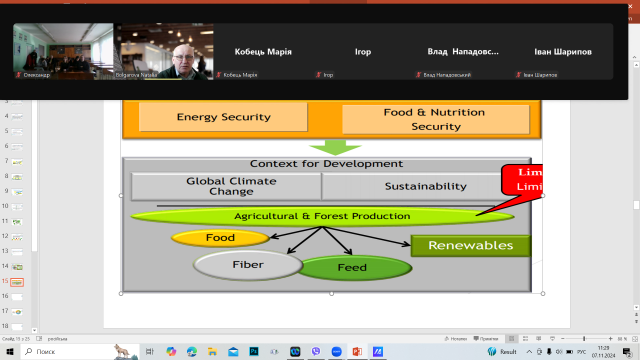Click the Поиск search box

coord(80,351)
